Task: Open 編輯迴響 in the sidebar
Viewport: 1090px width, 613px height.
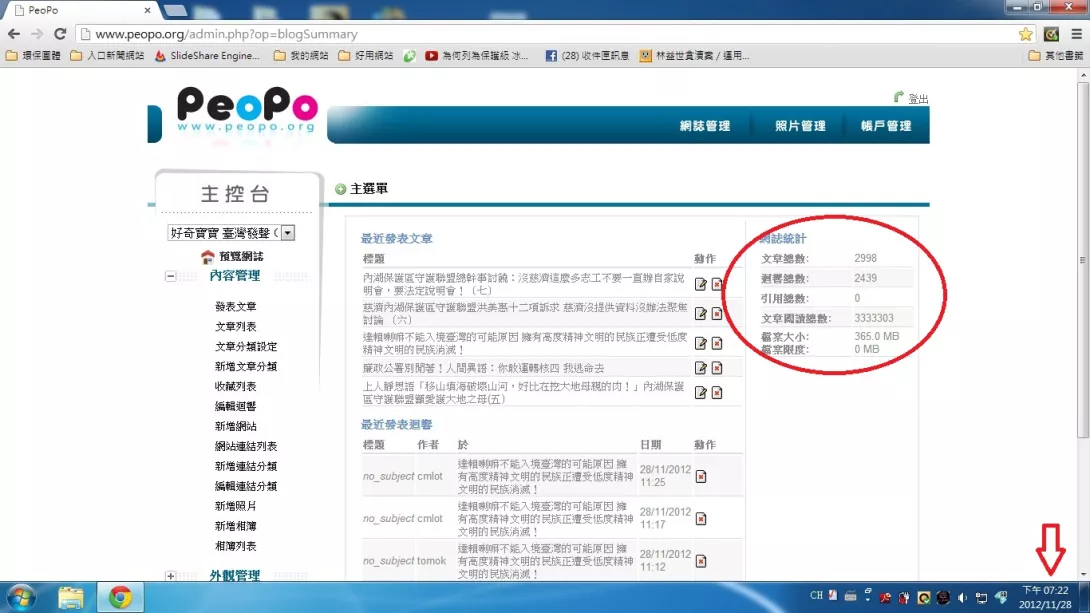Action: pyautogui.click(x=236, y=407)
